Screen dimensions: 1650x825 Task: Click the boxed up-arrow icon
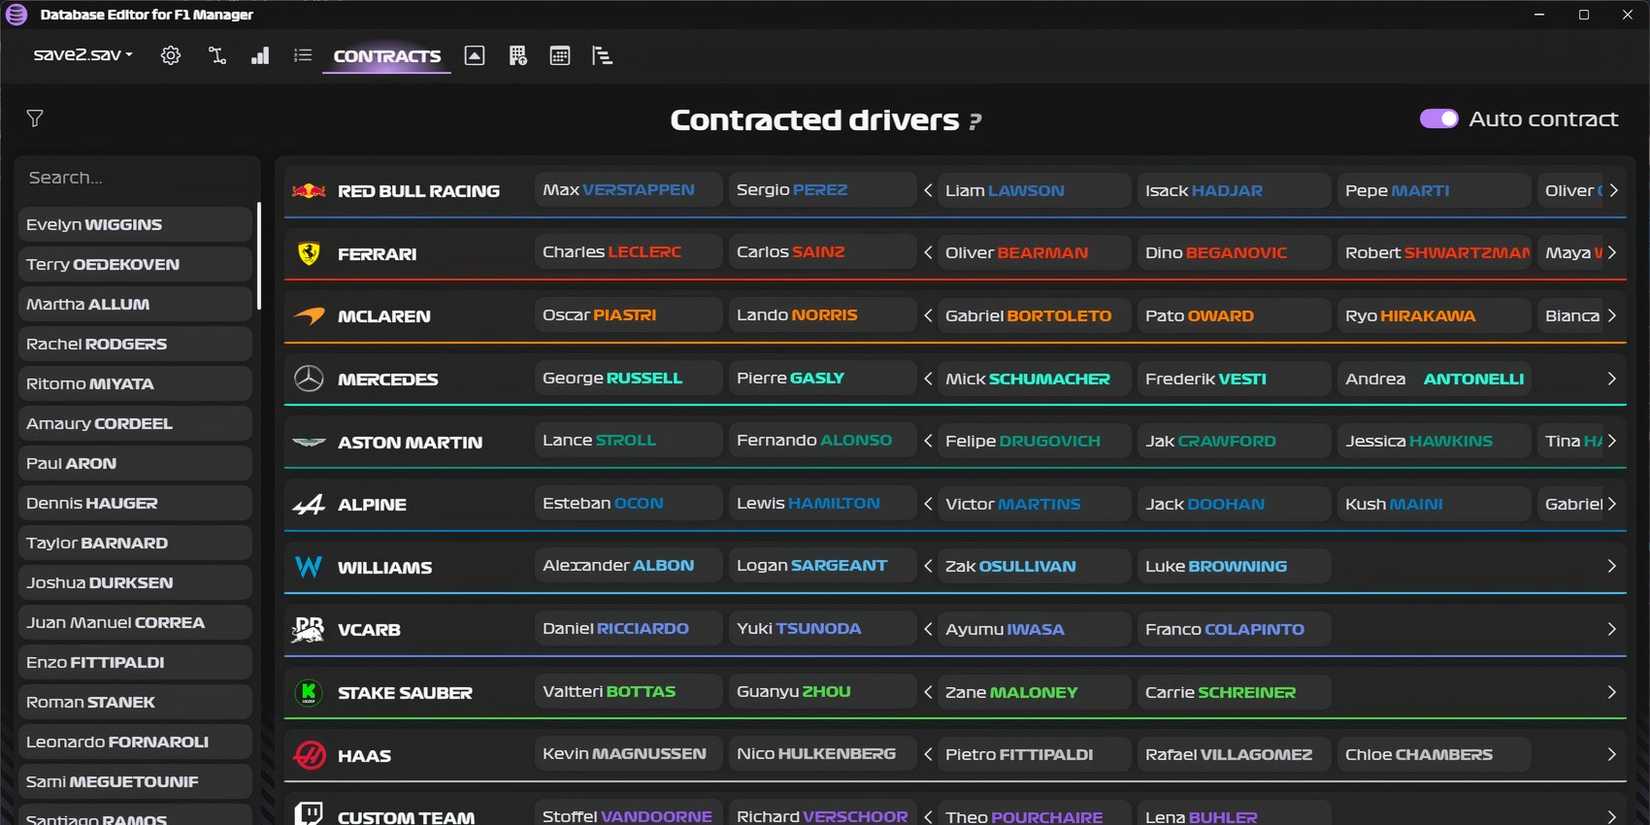click(x=475, y=56)
